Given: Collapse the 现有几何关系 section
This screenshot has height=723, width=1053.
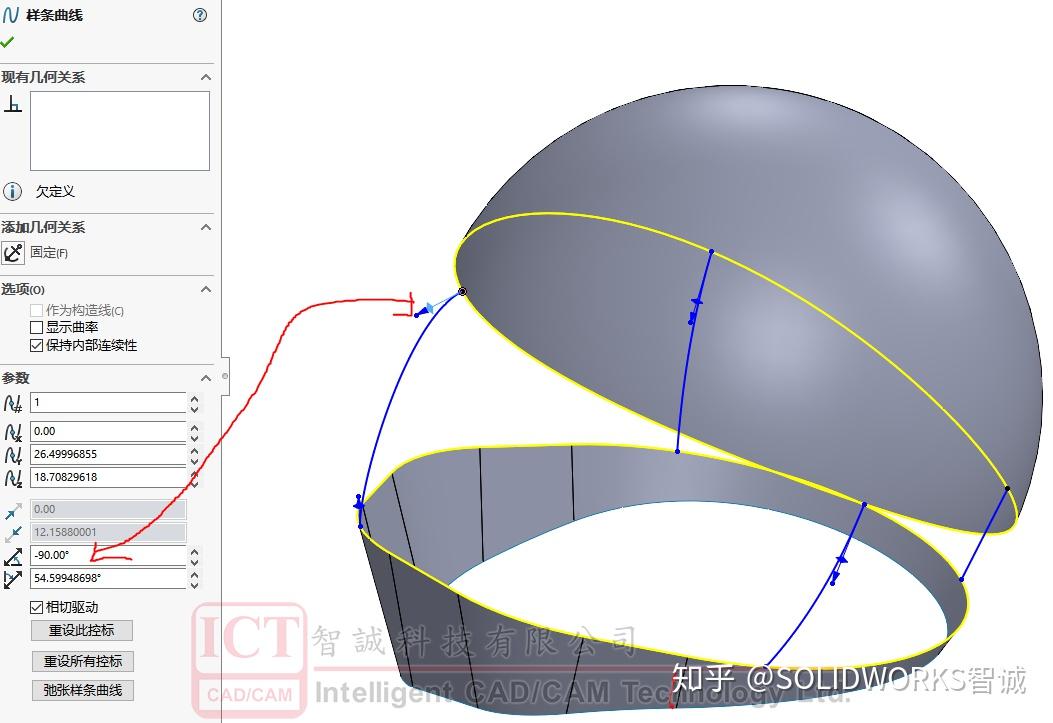Looking at the screenshot, I should [x=206, y=76].
